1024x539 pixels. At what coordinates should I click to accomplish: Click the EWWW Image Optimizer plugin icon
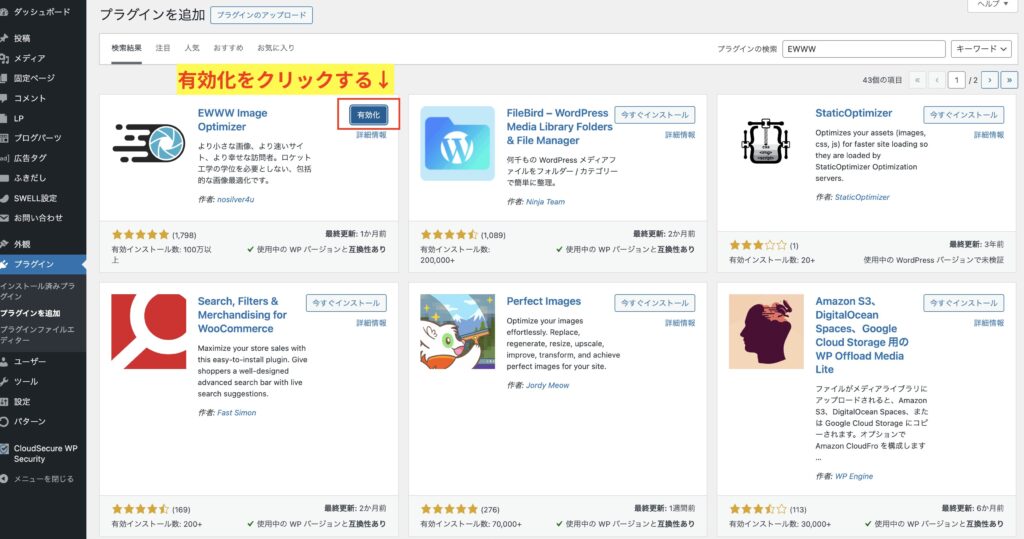pos(148,144)
